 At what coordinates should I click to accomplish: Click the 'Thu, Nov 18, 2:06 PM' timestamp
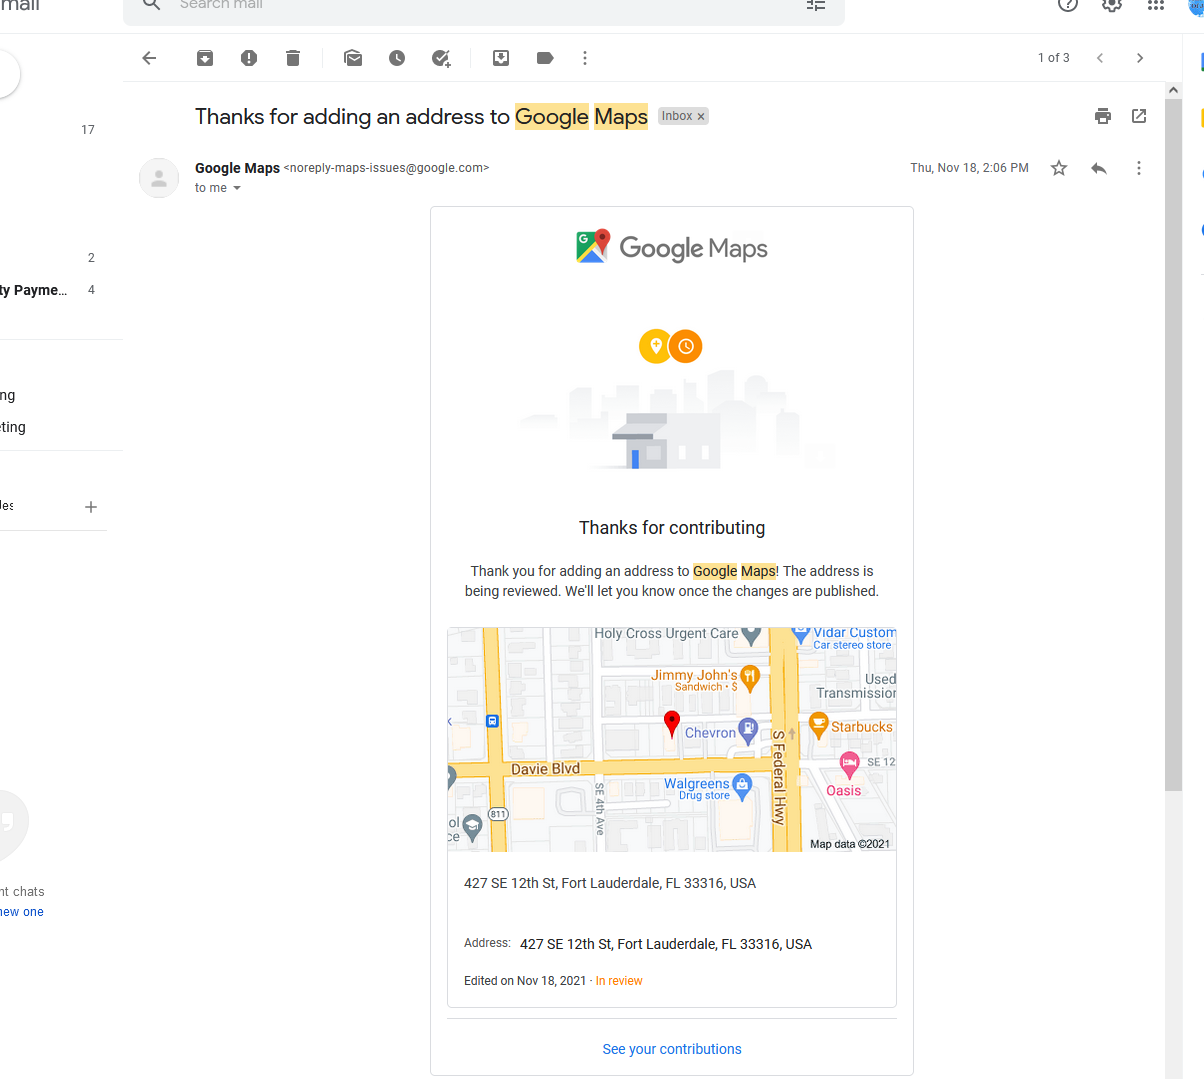[969, 168]
